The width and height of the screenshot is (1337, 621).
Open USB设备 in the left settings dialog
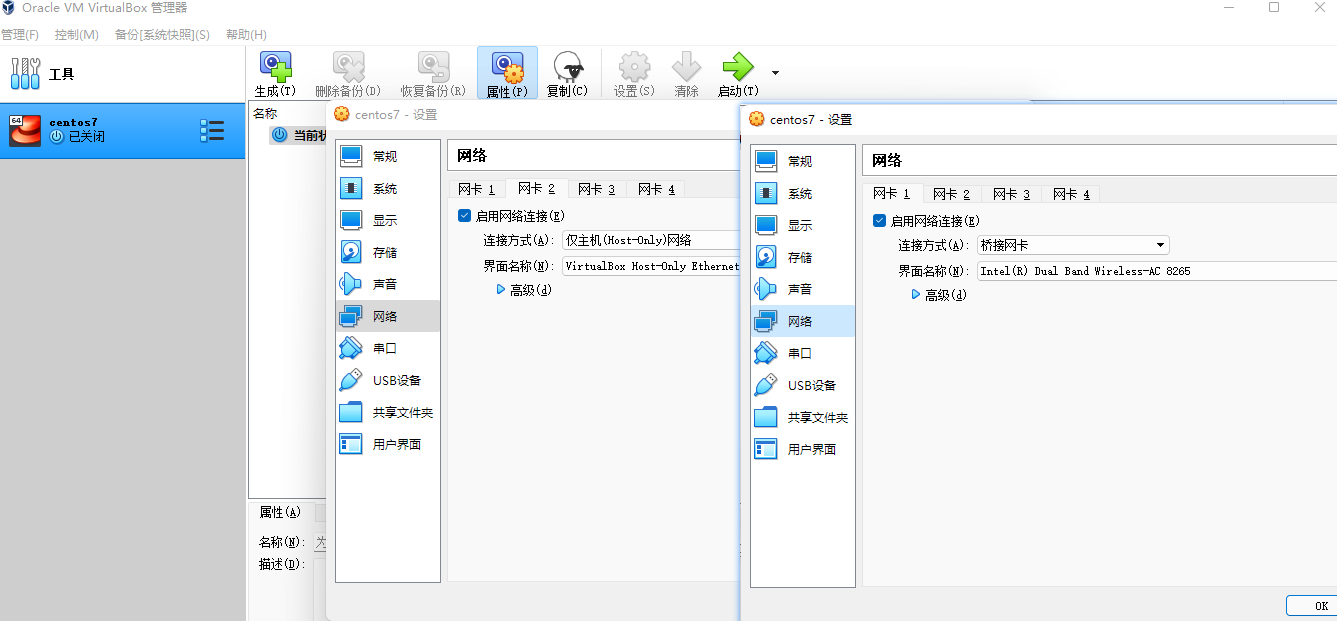pos(388,380)
